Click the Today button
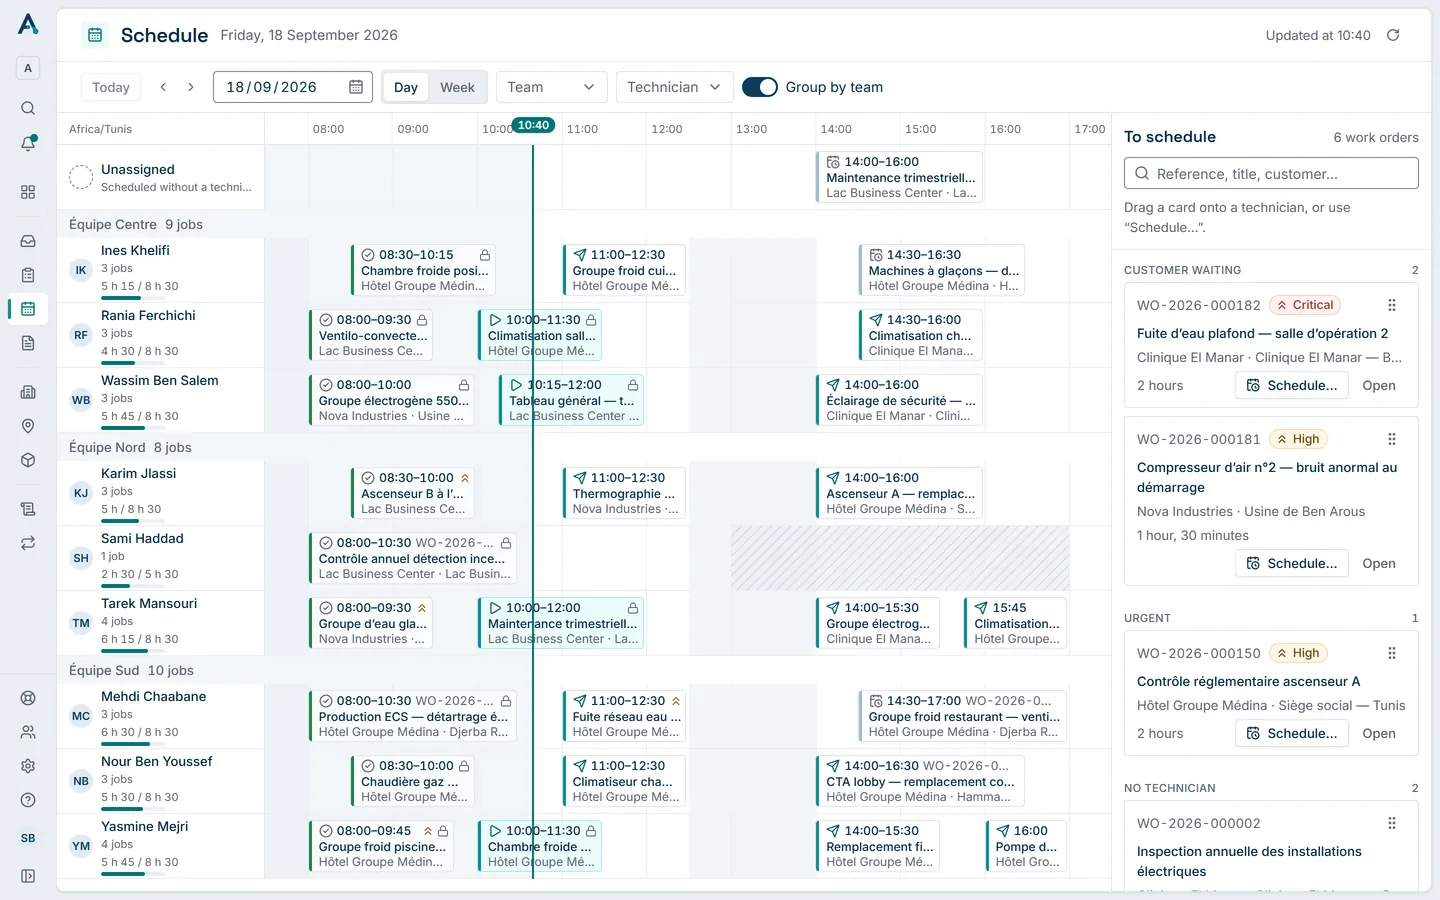This screenshot has width=1440, height=900. 111,87
